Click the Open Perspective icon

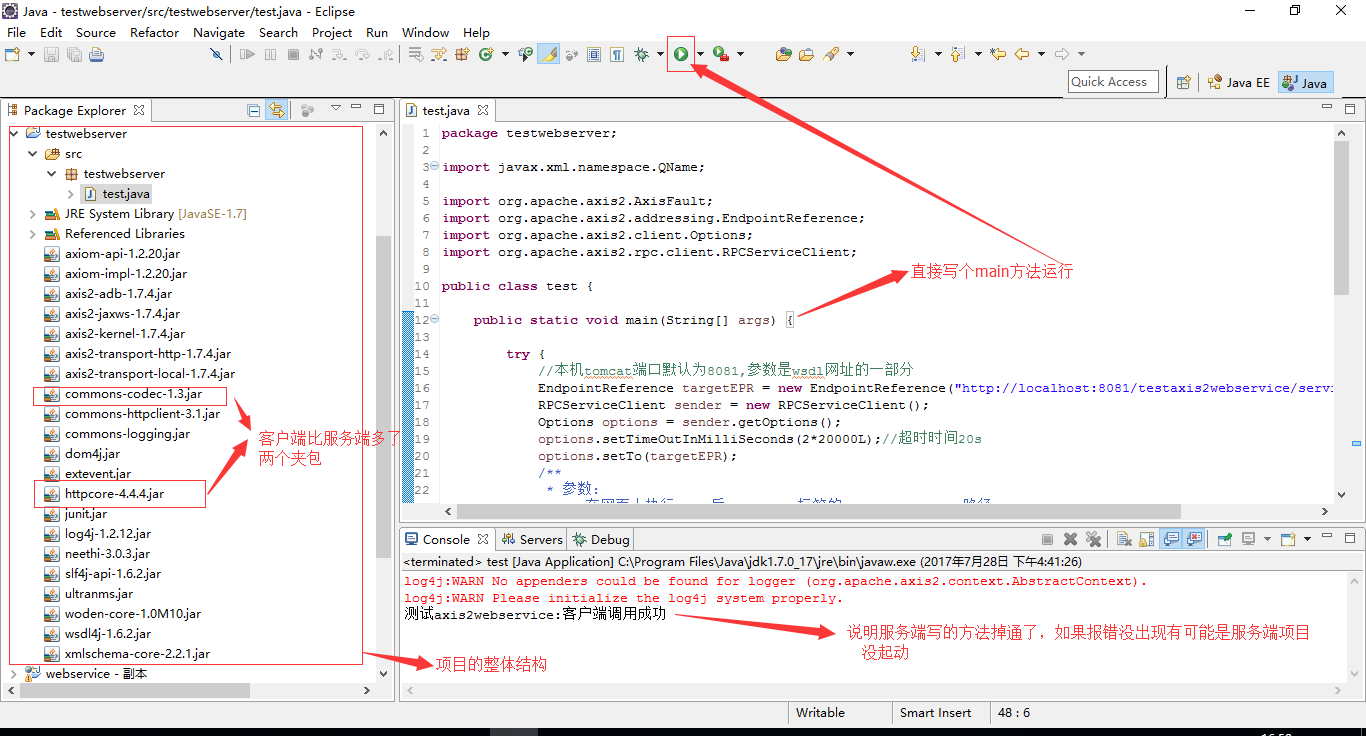click(x=1183, y=82)
